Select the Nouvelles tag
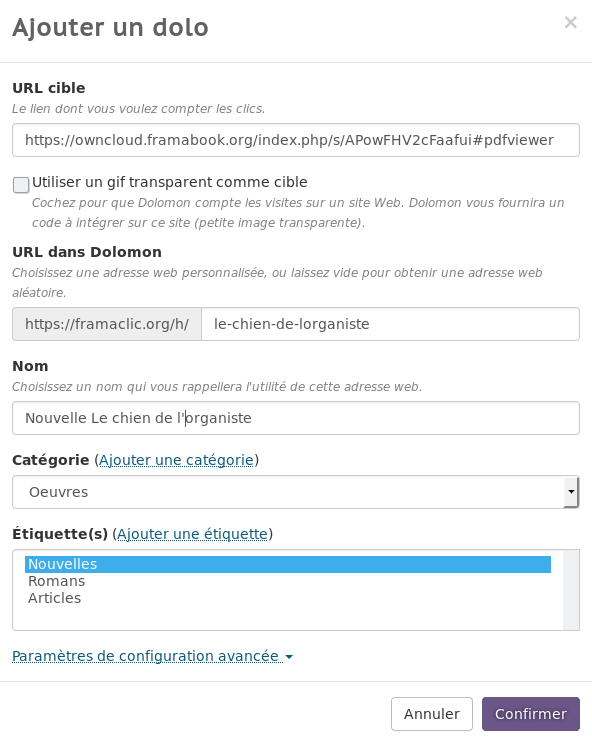Image resolution: width=592 pixels, height=741 pixels. pos(288,564)
